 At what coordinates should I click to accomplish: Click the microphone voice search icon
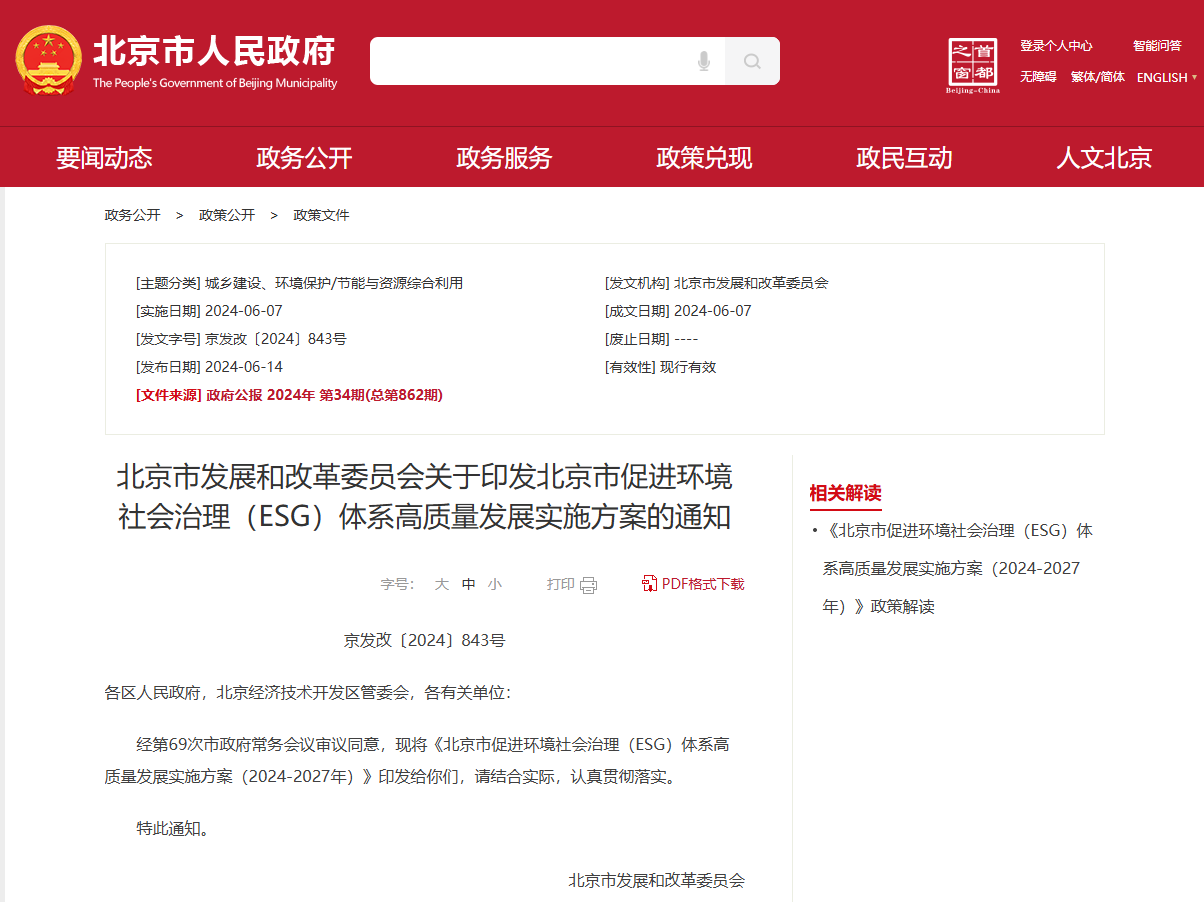point(704,62)
